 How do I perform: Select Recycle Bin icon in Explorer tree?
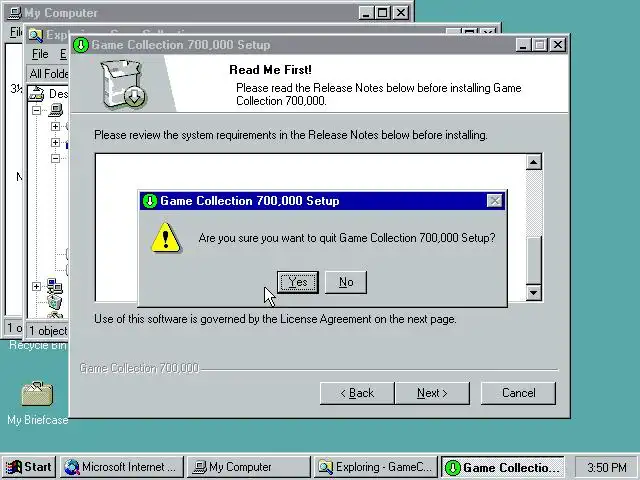tap(55, 302)
